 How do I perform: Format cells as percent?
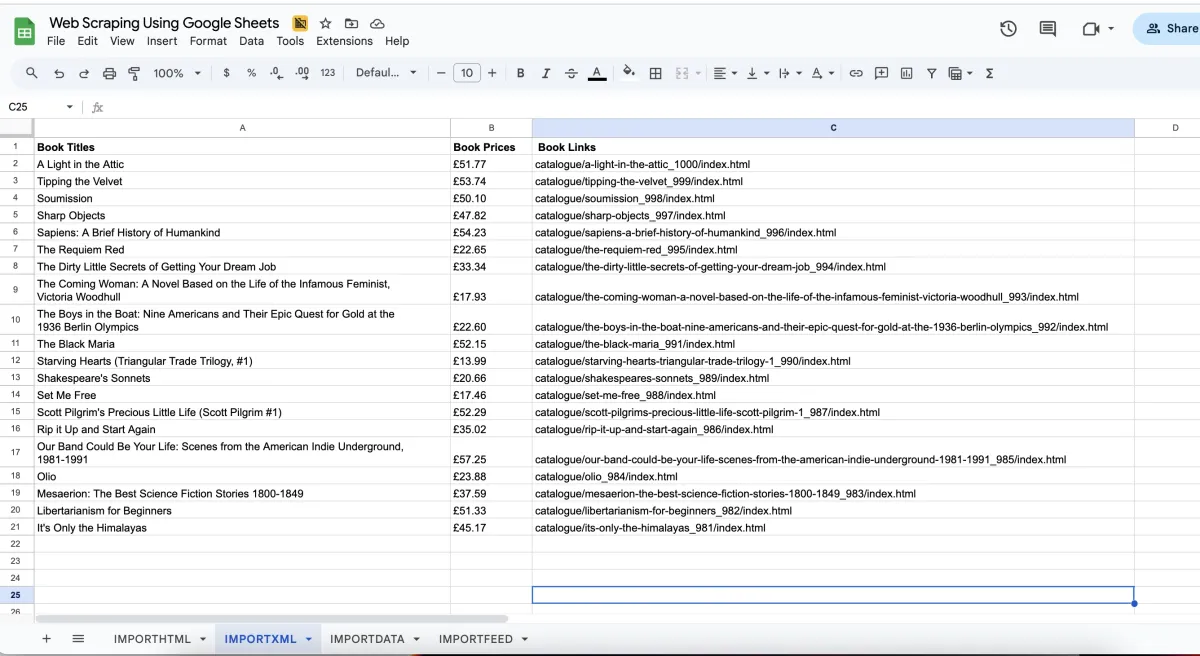coord(251,73)
